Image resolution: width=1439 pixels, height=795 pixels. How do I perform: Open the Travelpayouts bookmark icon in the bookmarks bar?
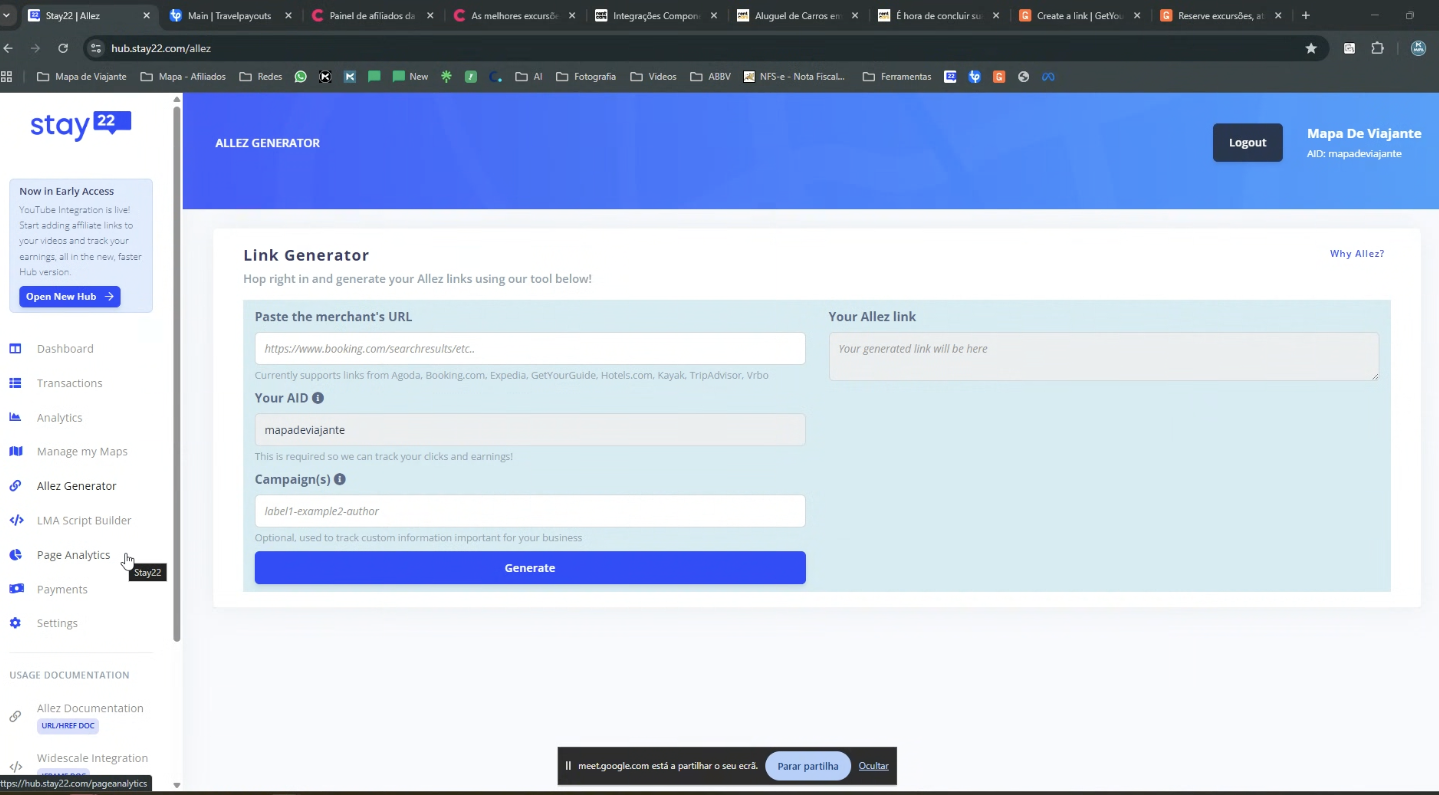click(x=974, y=77)
